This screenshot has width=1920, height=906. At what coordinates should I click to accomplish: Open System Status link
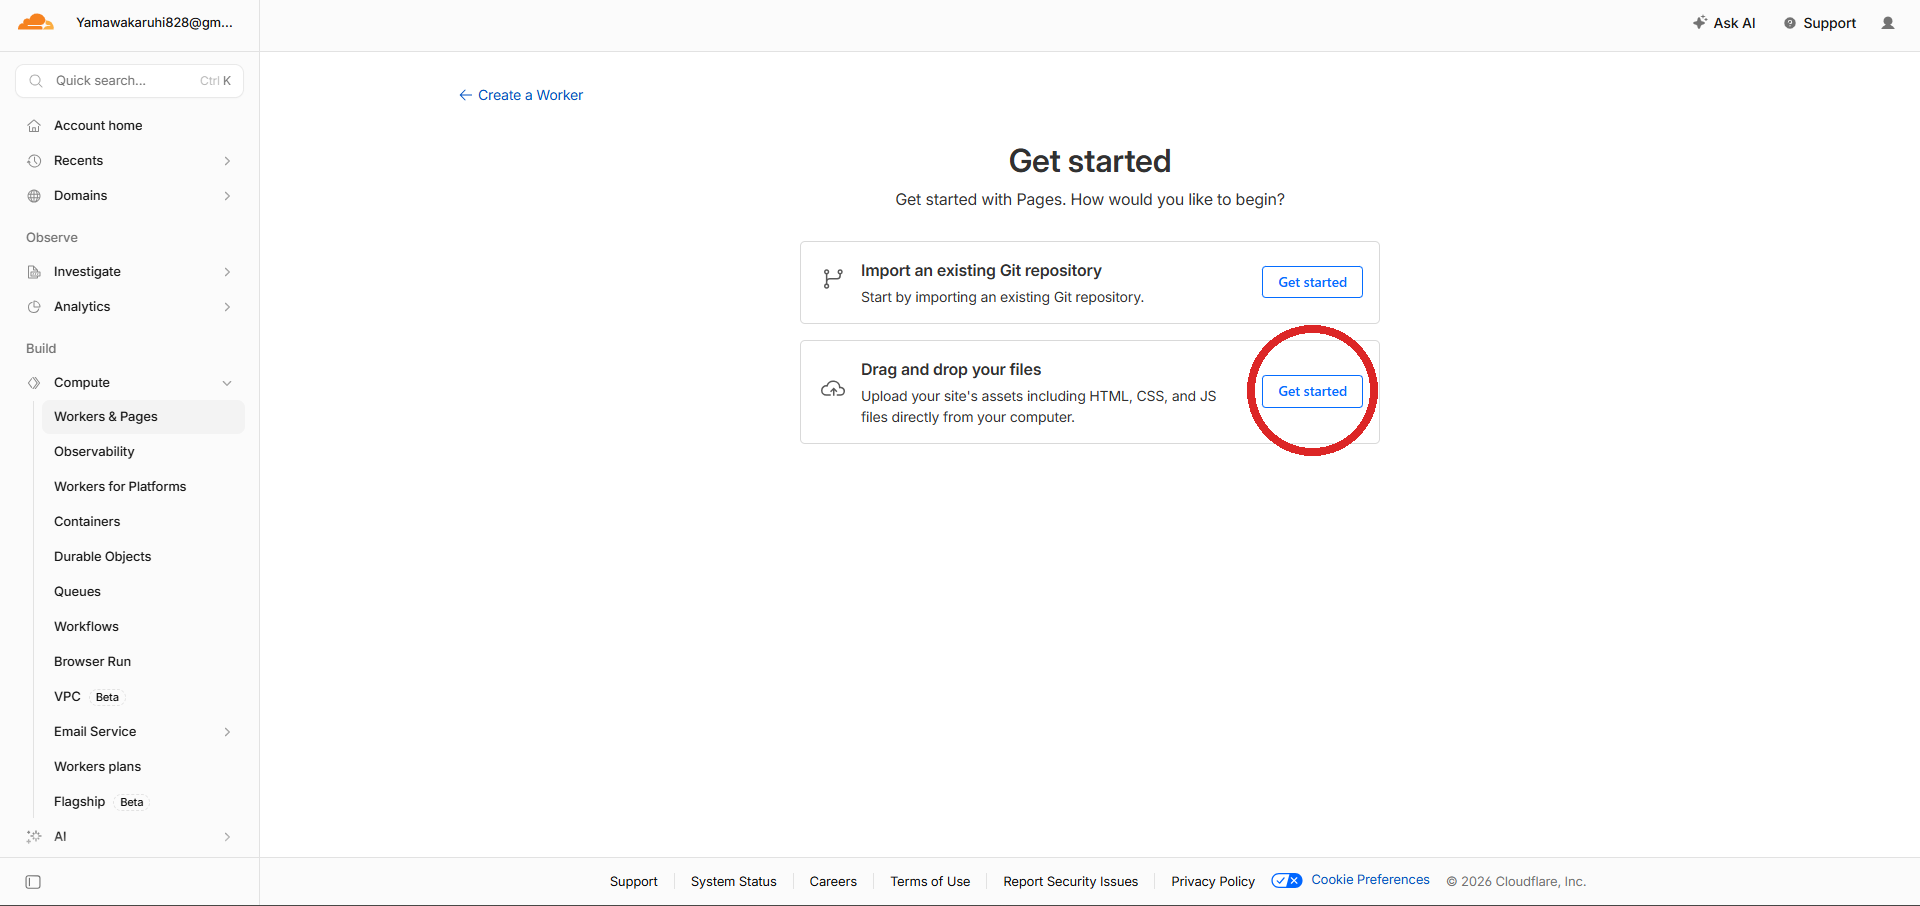click(x=733, y=881)
